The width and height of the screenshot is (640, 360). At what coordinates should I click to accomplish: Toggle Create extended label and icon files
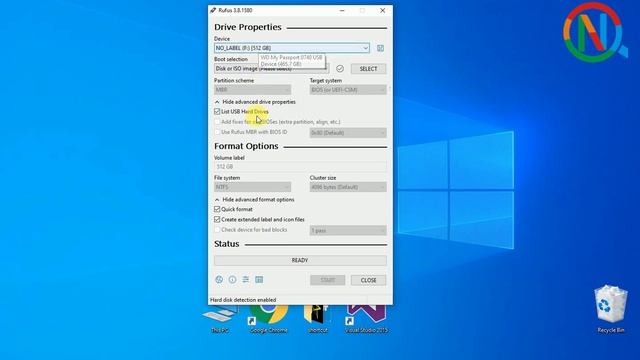tap(217, 219)
